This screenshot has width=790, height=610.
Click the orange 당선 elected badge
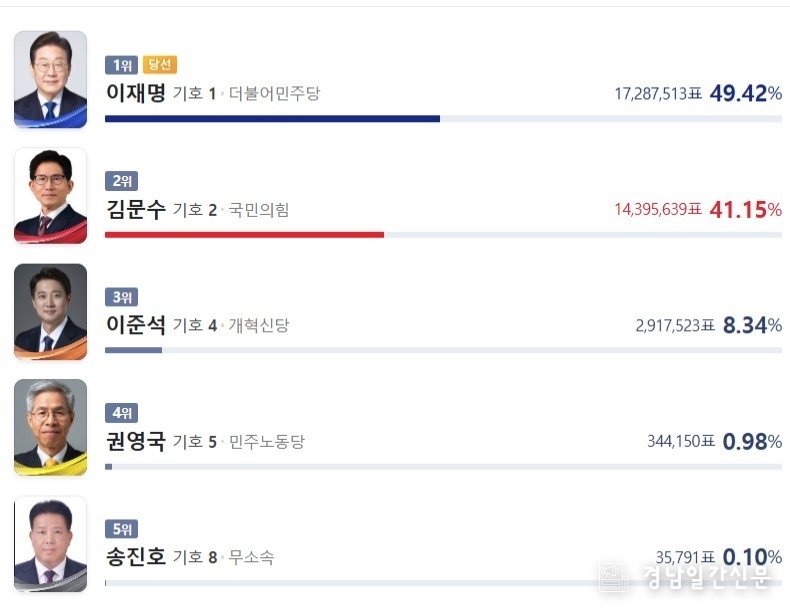point(160,64)
